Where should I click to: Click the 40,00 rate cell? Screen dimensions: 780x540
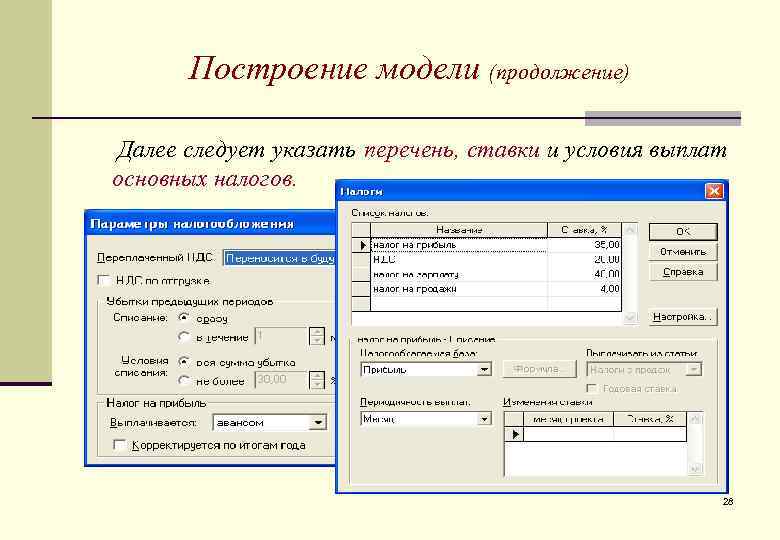(x=585, y=274)
